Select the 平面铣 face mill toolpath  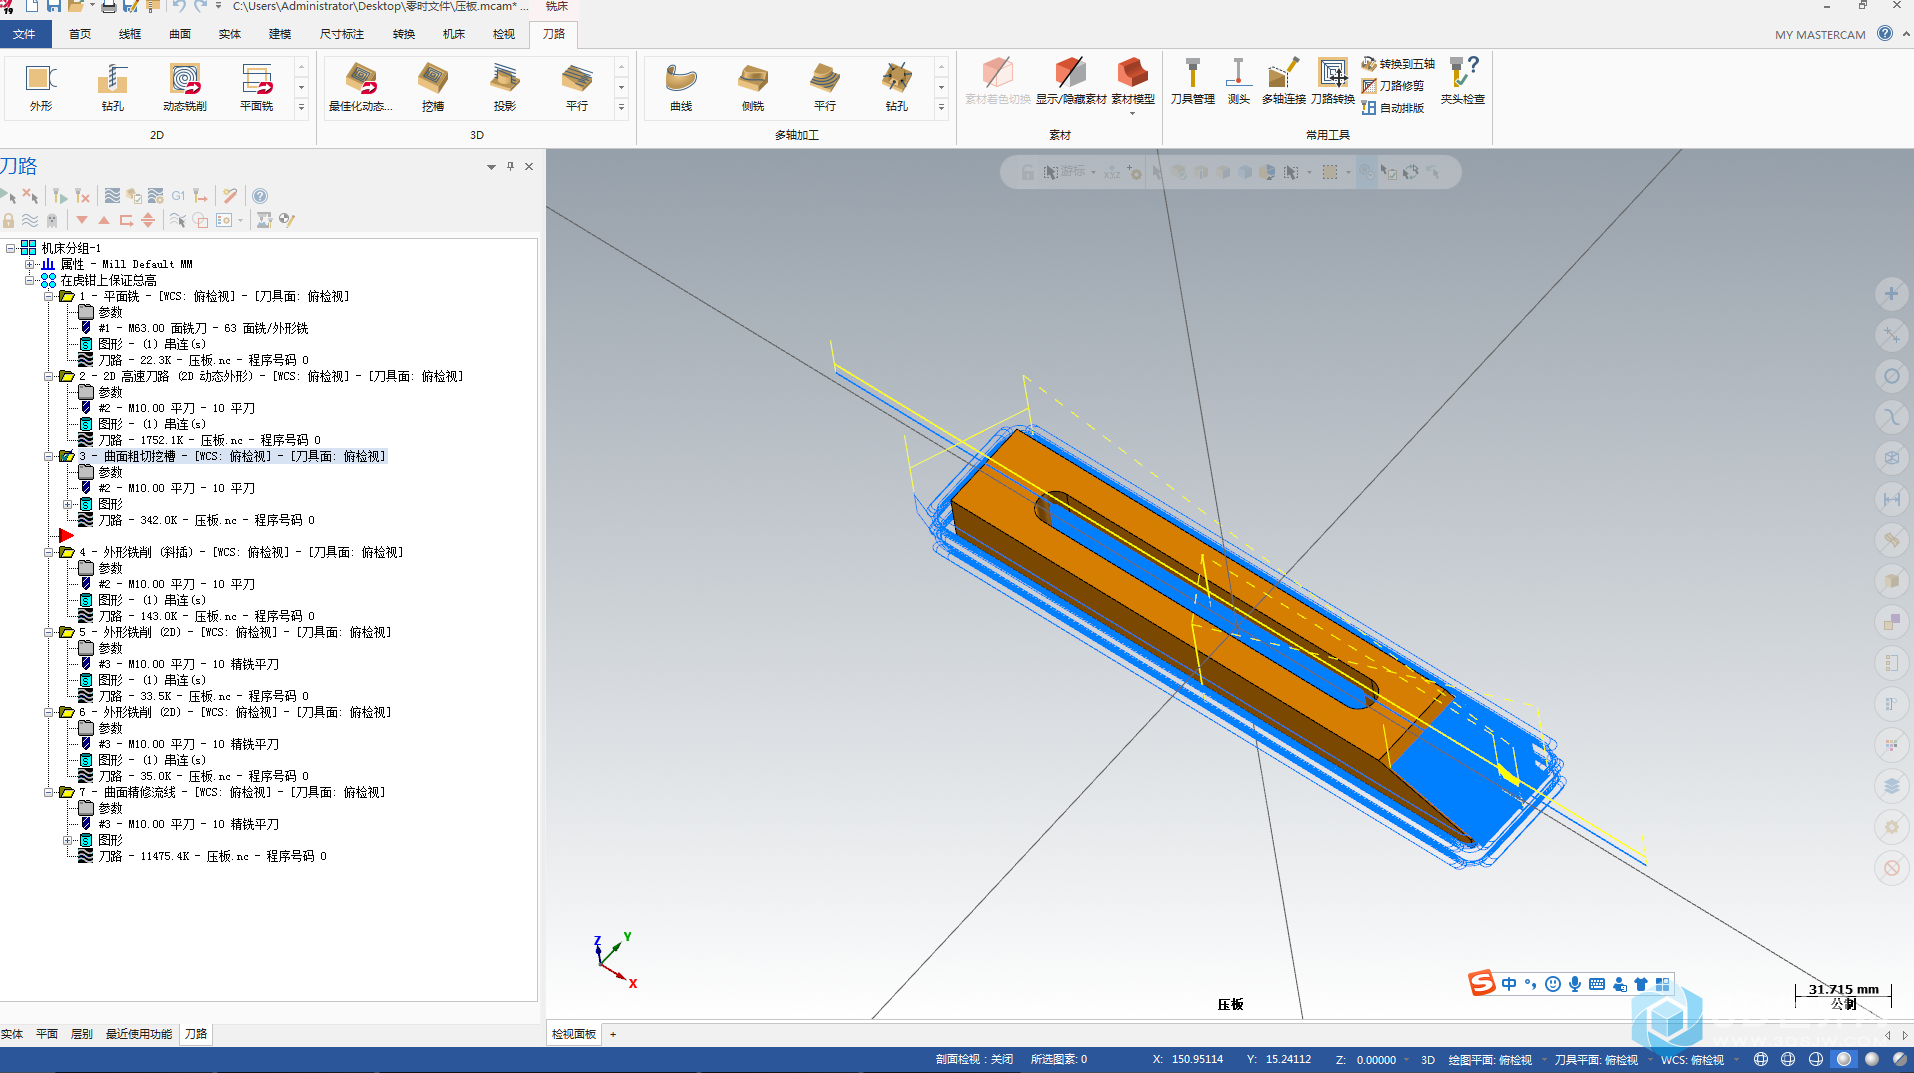pos(257,87)
